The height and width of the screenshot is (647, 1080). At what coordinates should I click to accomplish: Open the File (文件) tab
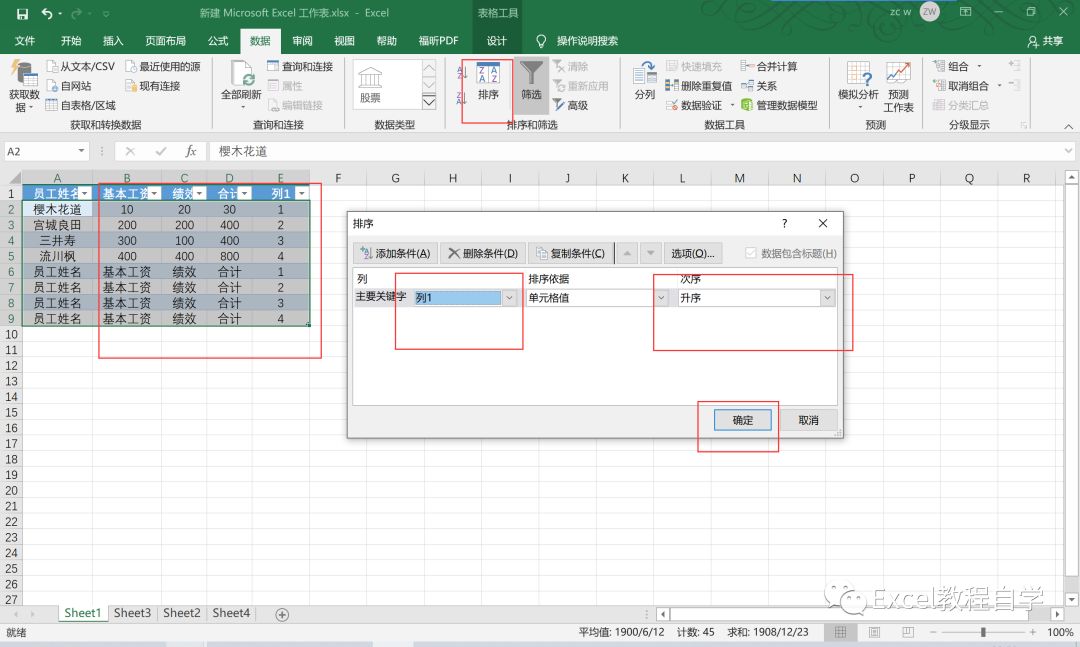(x=25, y=41)
